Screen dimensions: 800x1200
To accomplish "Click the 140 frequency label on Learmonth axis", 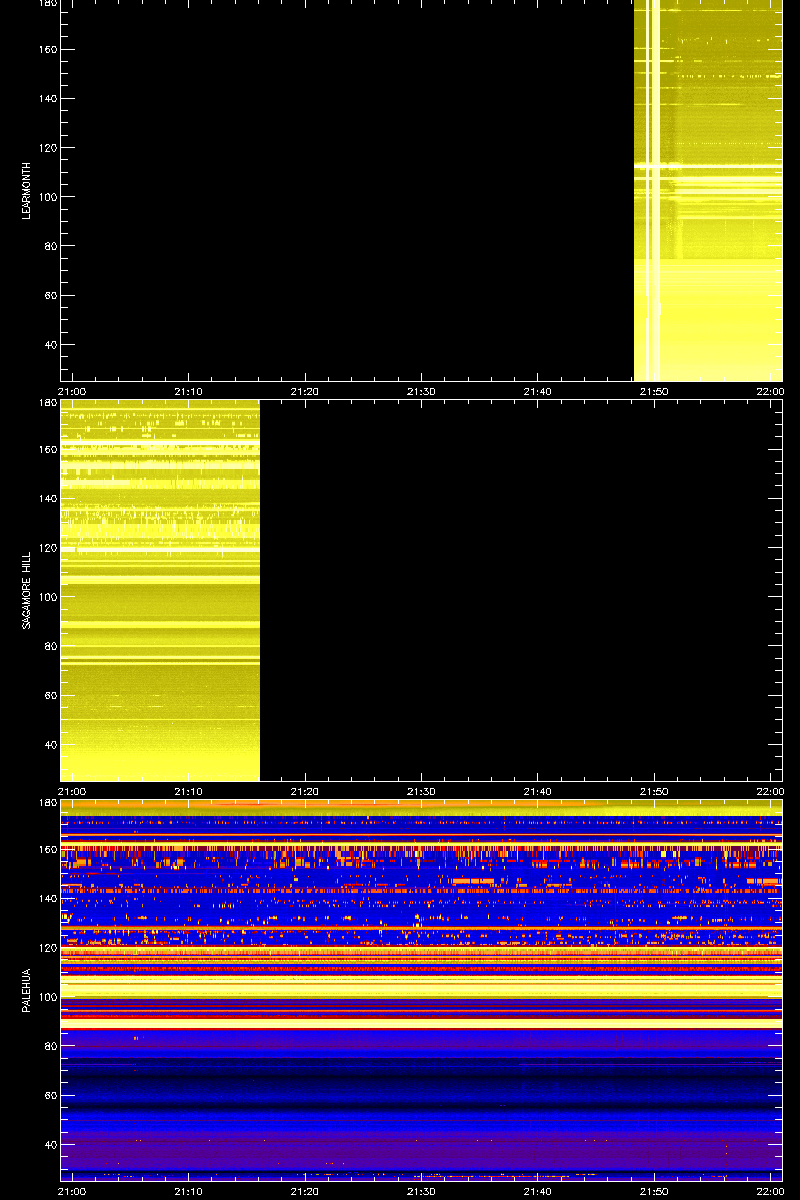I will (47, 99).
